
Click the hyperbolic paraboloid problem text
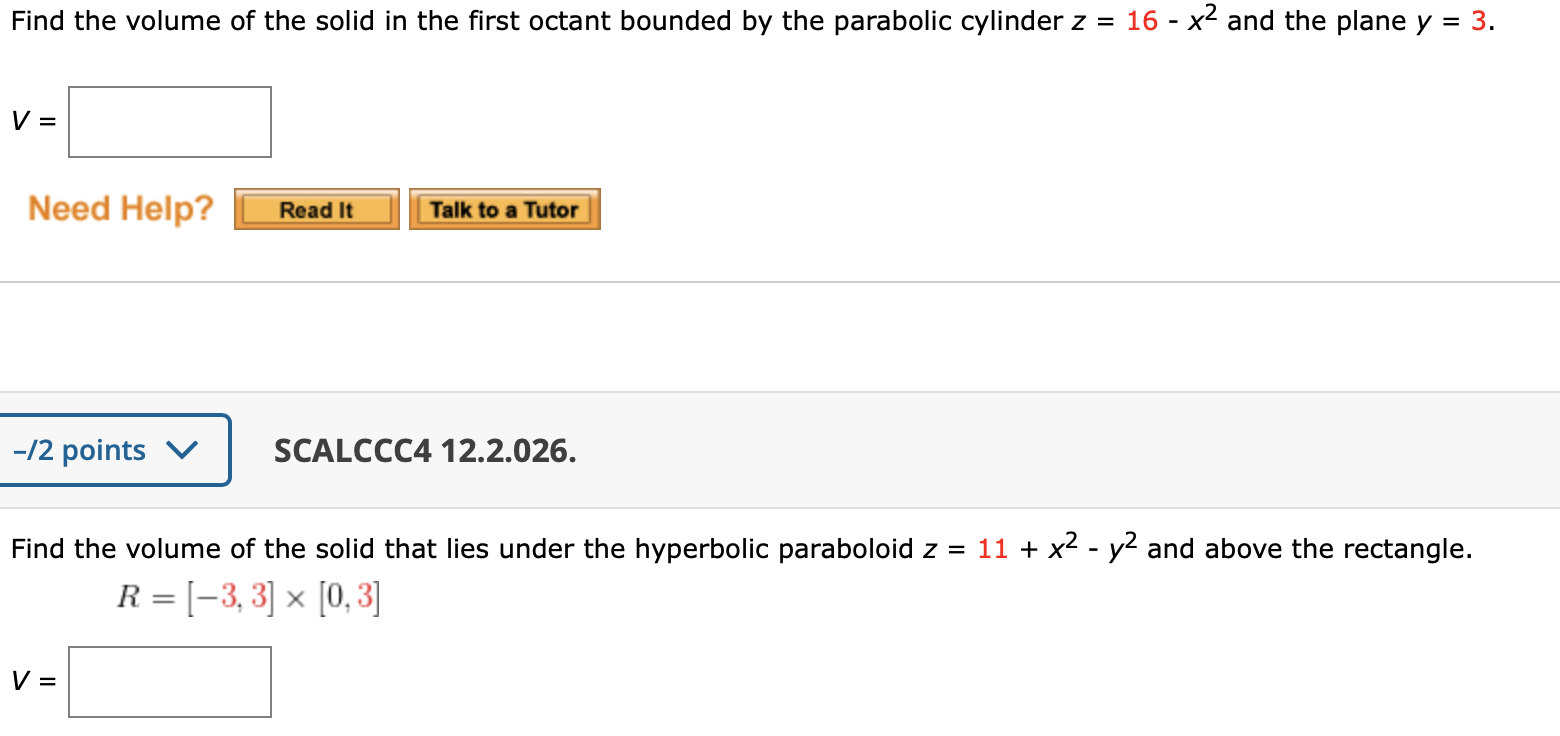point(740,547)
